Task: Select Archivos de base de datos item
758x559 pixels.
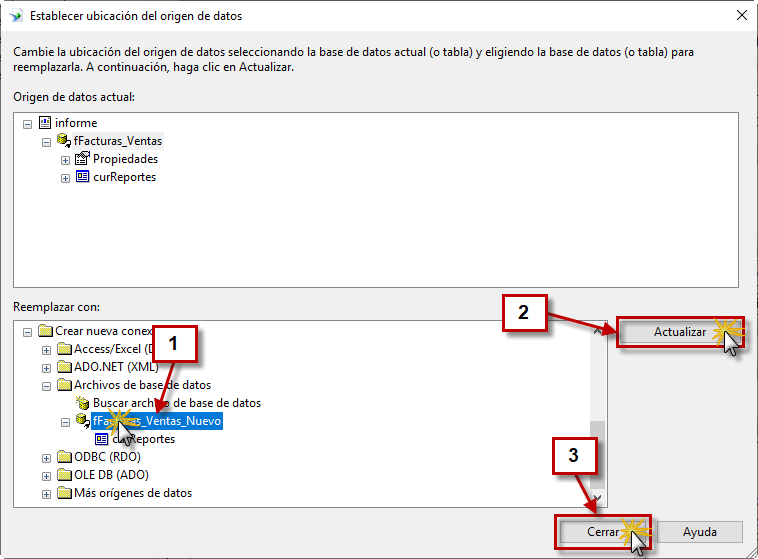Action: click(x=143, y=385)
